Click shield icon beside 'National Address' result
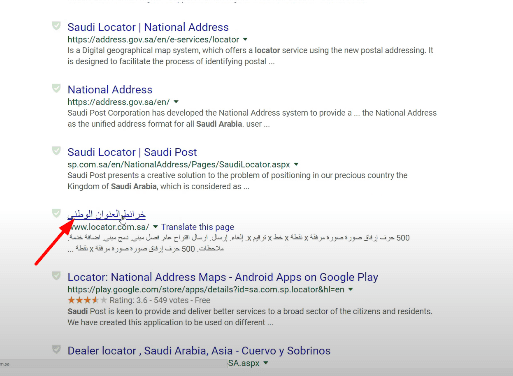This screenshot has width=513, height=376. 56,89
